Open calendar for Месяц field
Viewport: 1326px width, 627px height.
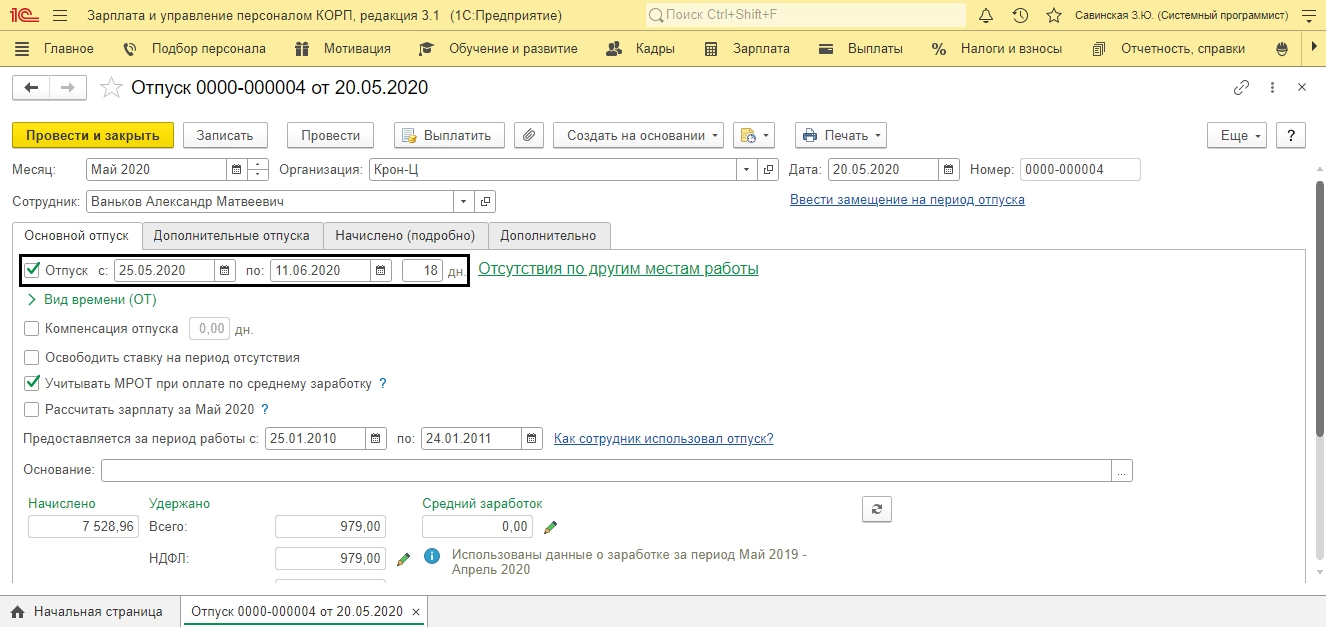click(x=236, y=170)
